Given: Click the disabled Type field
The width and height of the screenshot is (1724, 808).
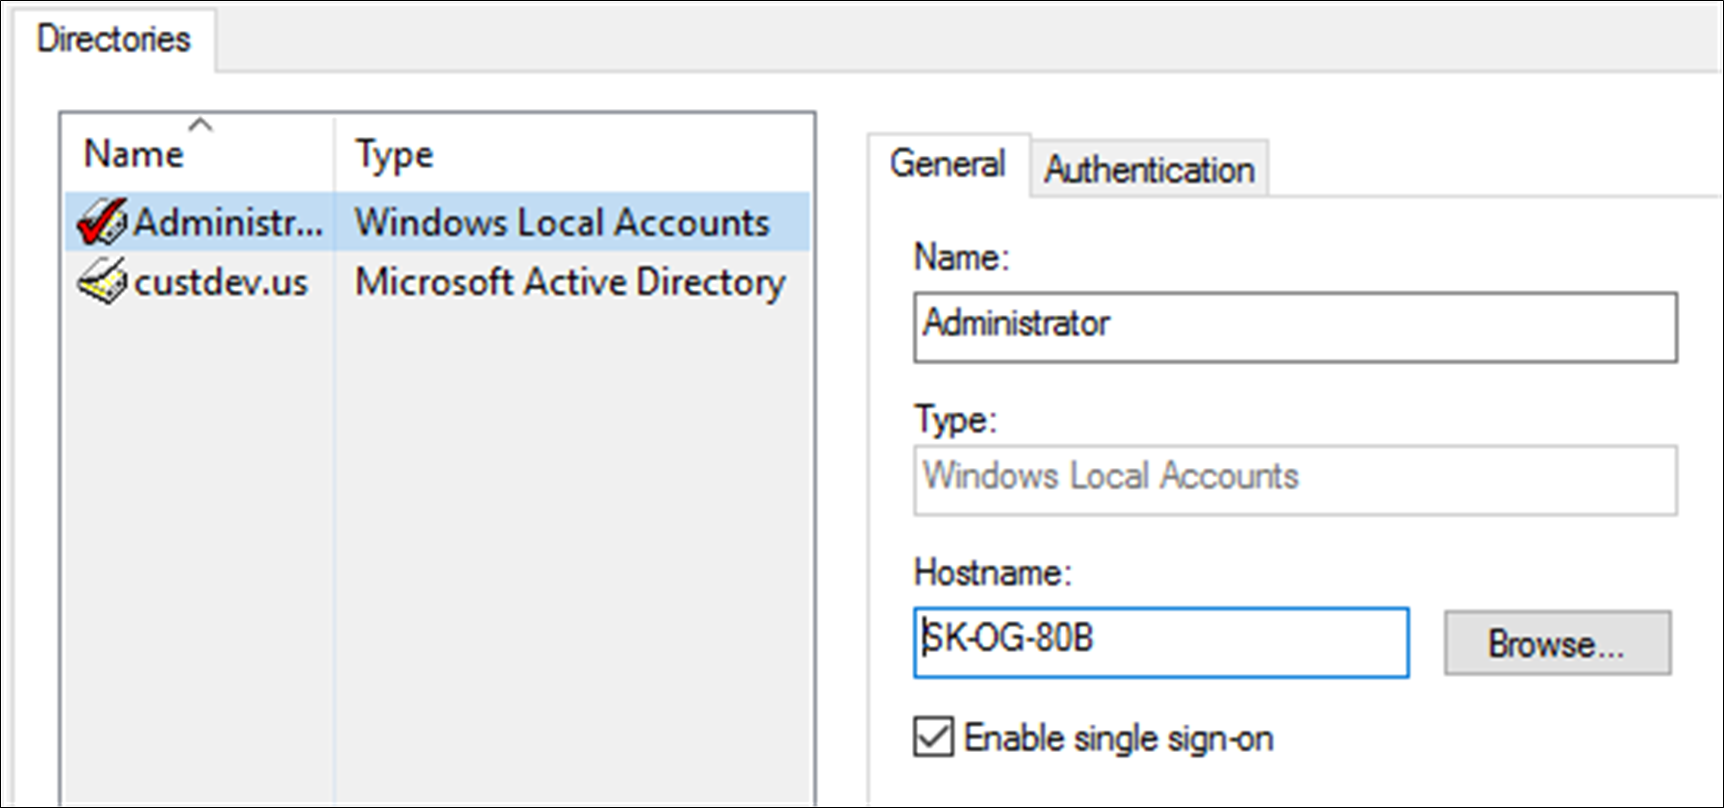Looking at the screenshot, I should [x=1295, y=480].
